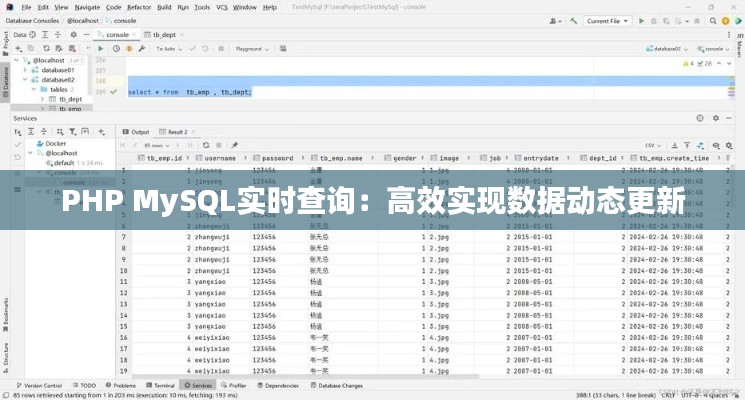Open database02 schema selector dropdown

[666, 48]
